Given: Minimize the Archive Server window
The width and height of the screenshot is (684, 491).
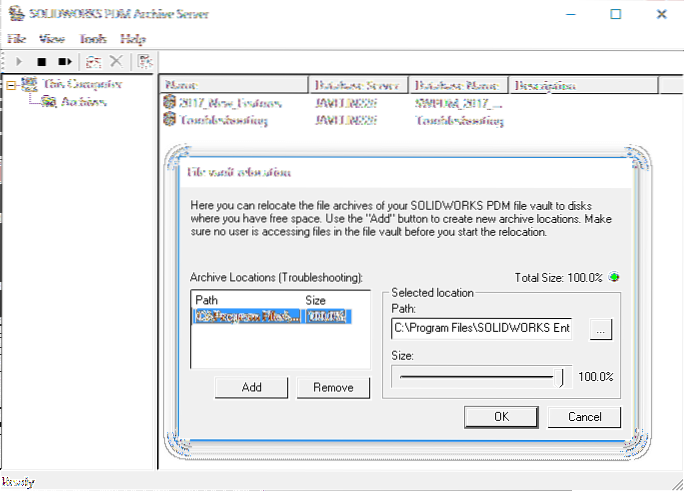Looking at the screenshot, I should click(571, 14).
